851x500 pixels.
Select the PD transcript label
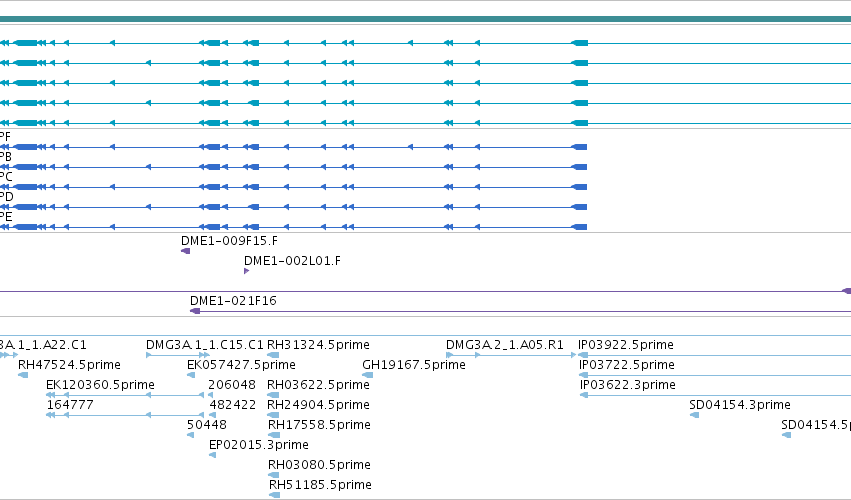coord(6,197)
